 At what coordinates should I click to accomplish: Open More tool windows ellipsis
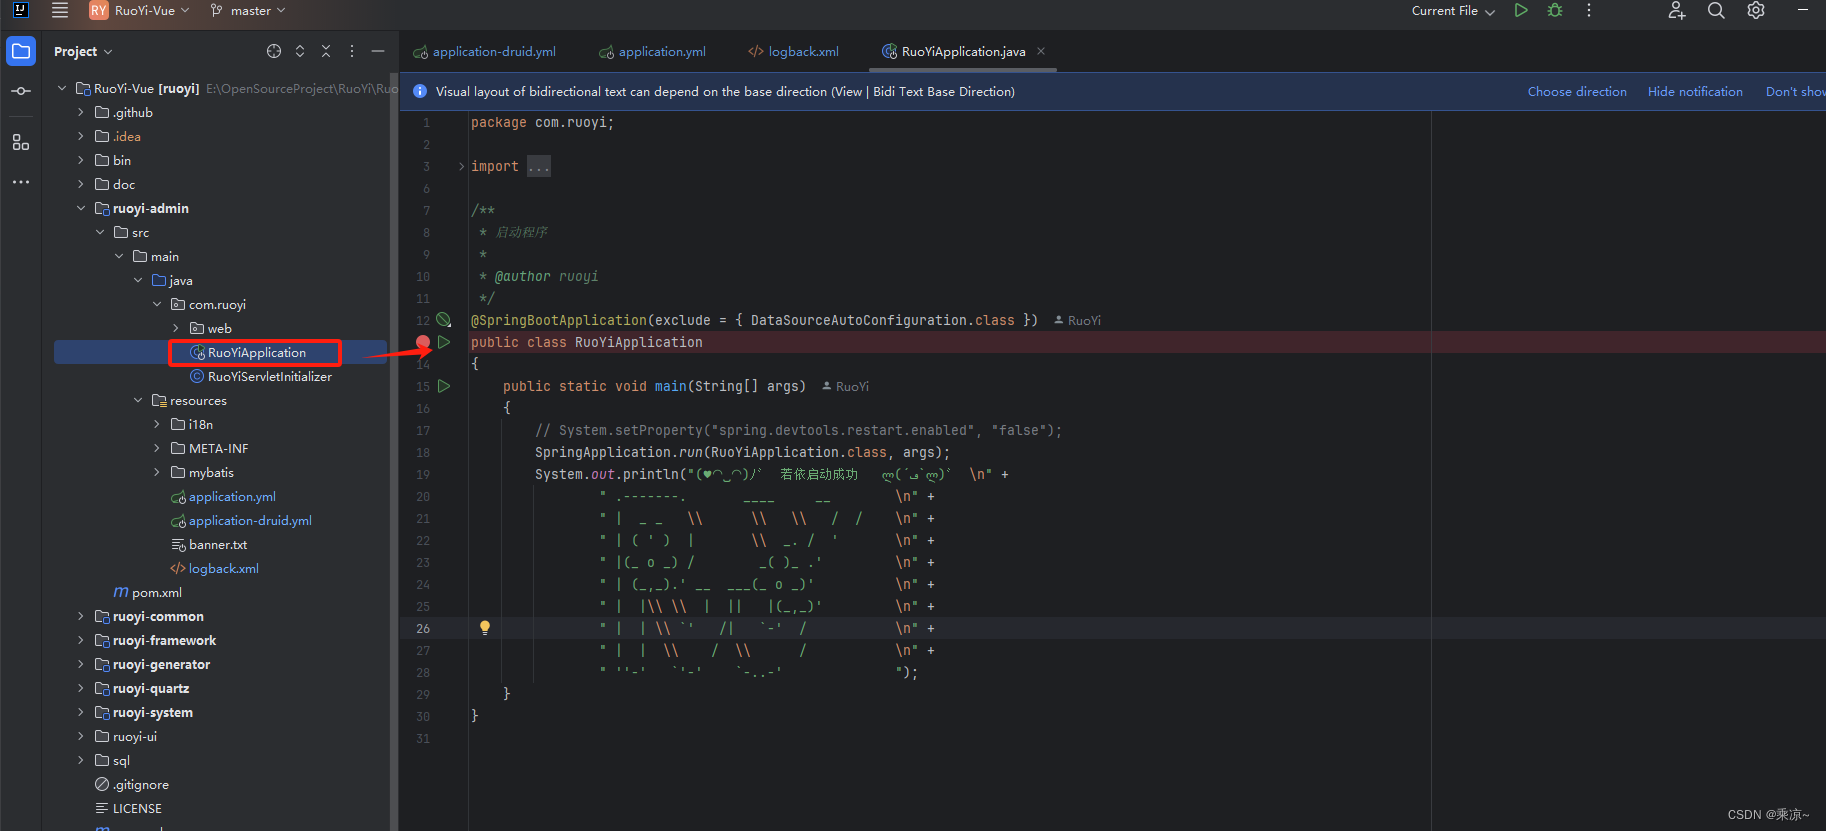pos(21,182)
